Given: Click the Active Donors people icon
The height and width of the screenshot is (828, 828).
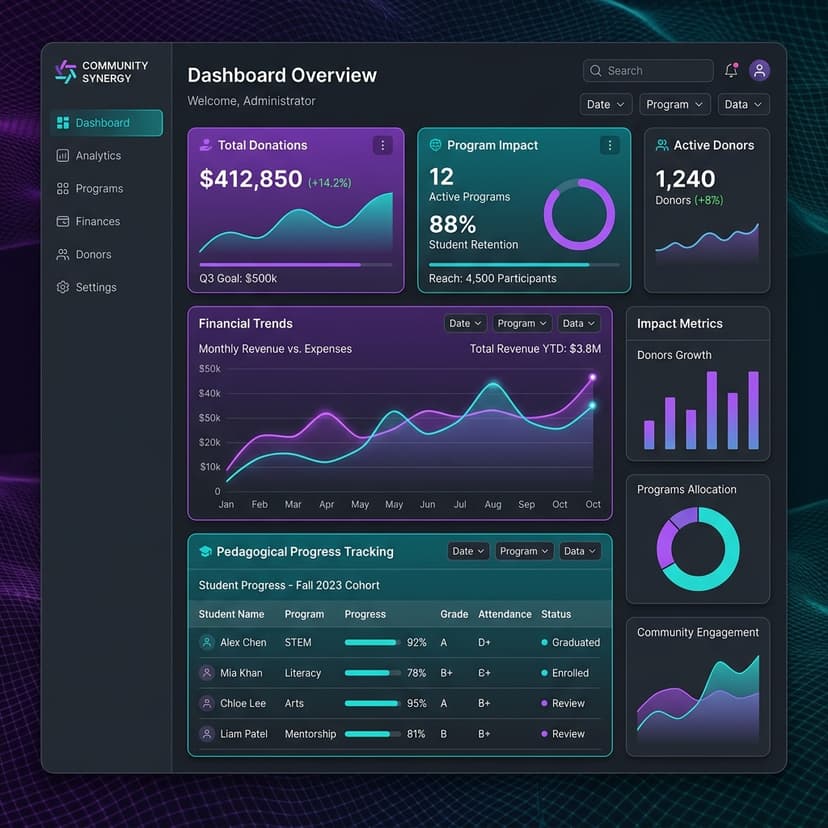Looking at the screenshot, I should [662, 145].
